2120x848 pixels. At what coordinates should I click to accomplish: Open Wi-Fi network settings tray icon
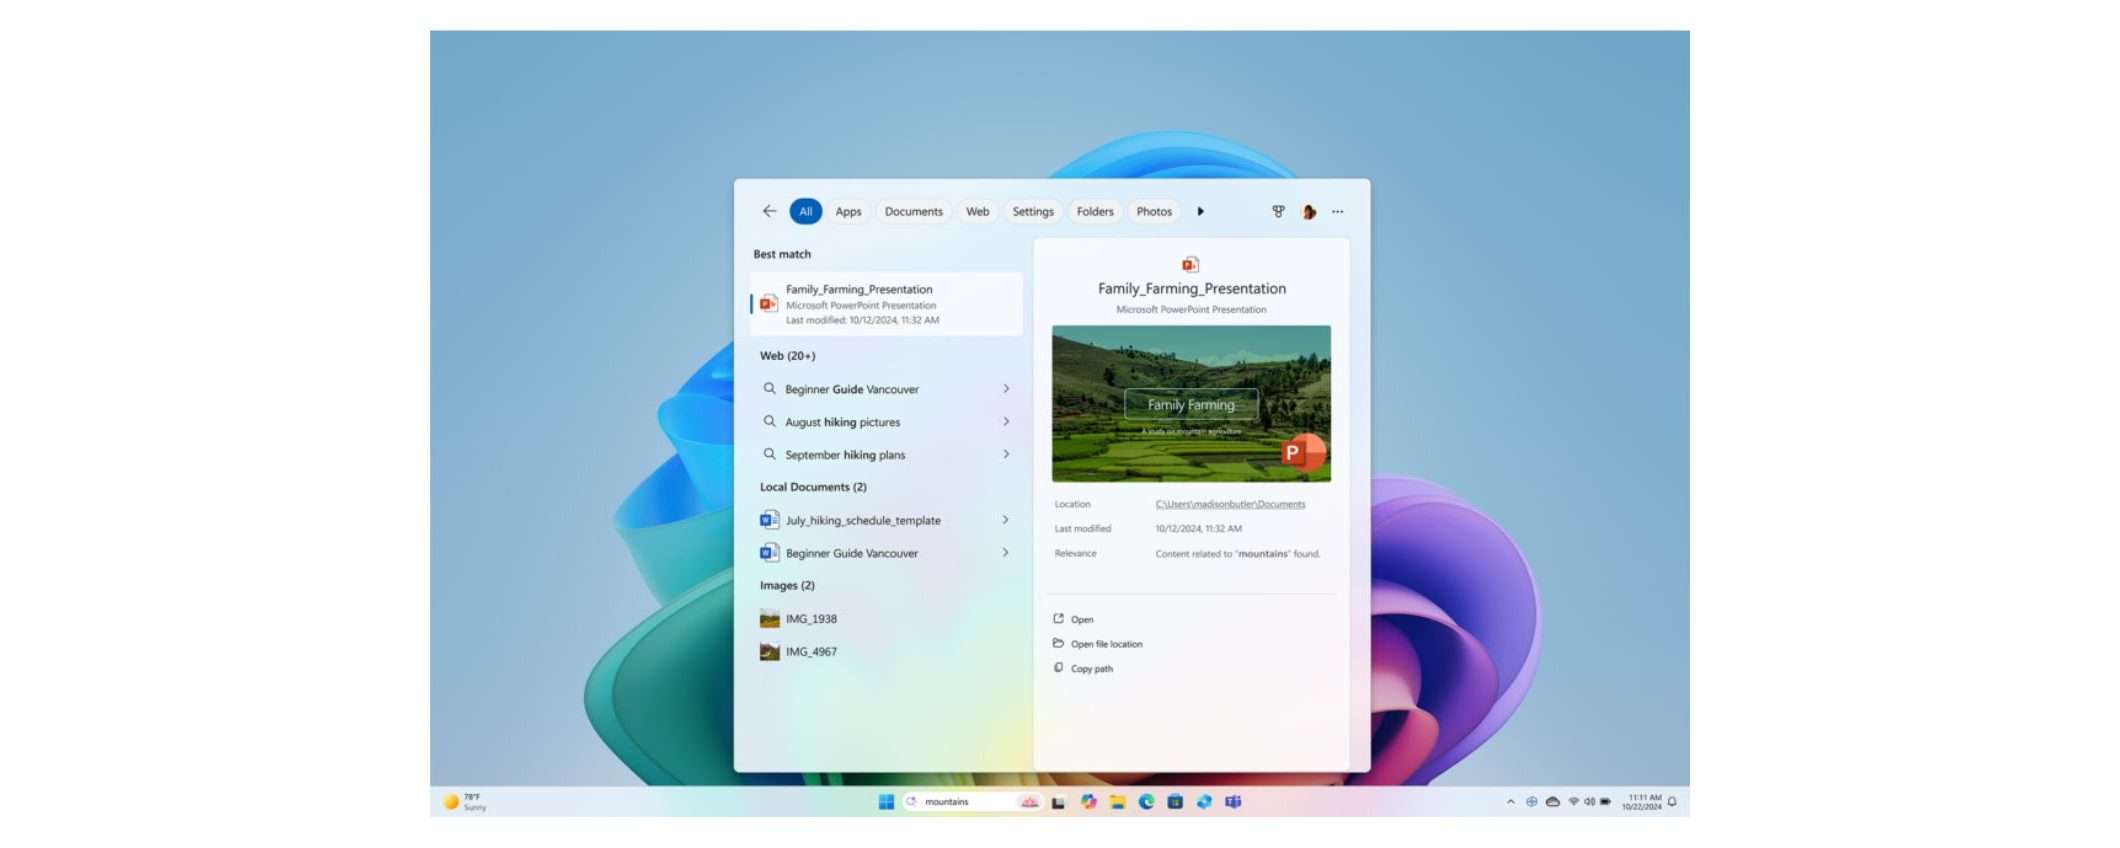click(x=1573, y=801)
